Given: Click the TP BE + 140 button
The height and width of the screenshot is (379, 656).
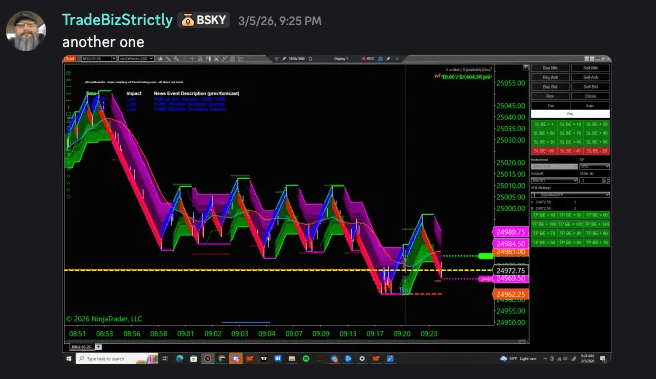Looking at the screenshot, I should click(x=597, y=224).
